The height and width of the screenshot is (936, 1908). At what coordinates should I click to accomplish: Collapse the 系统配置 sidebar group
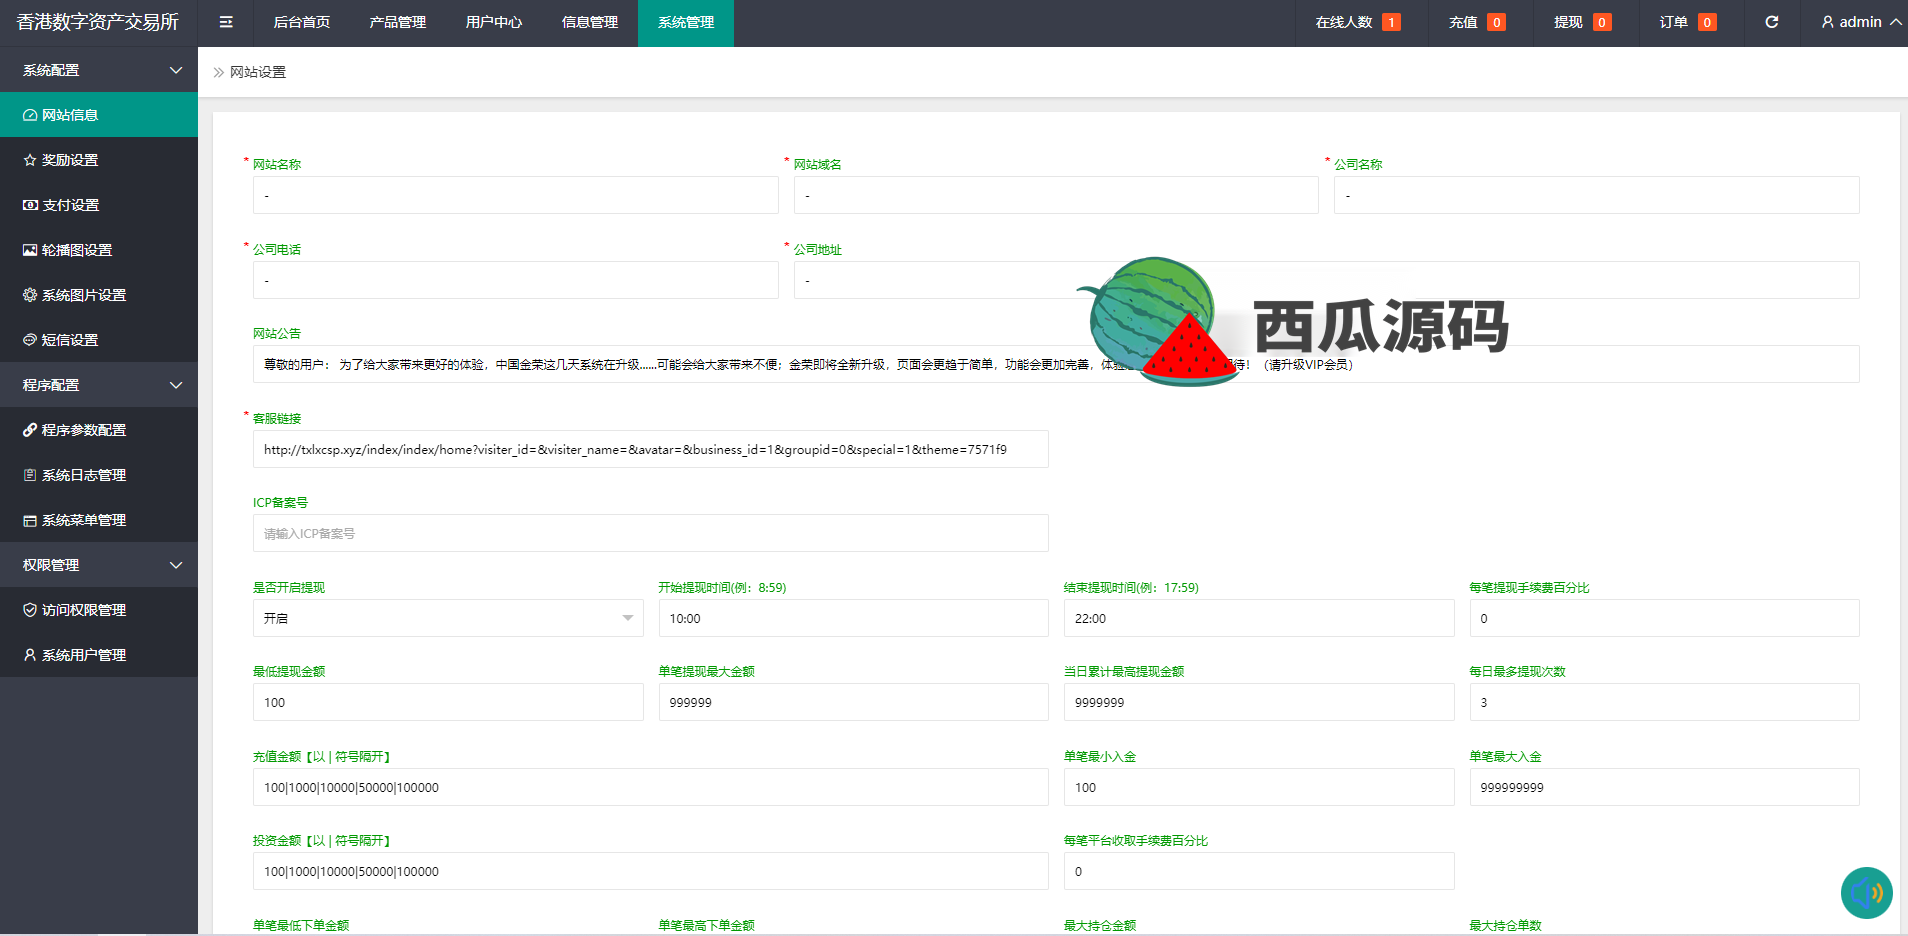point(99,70)
